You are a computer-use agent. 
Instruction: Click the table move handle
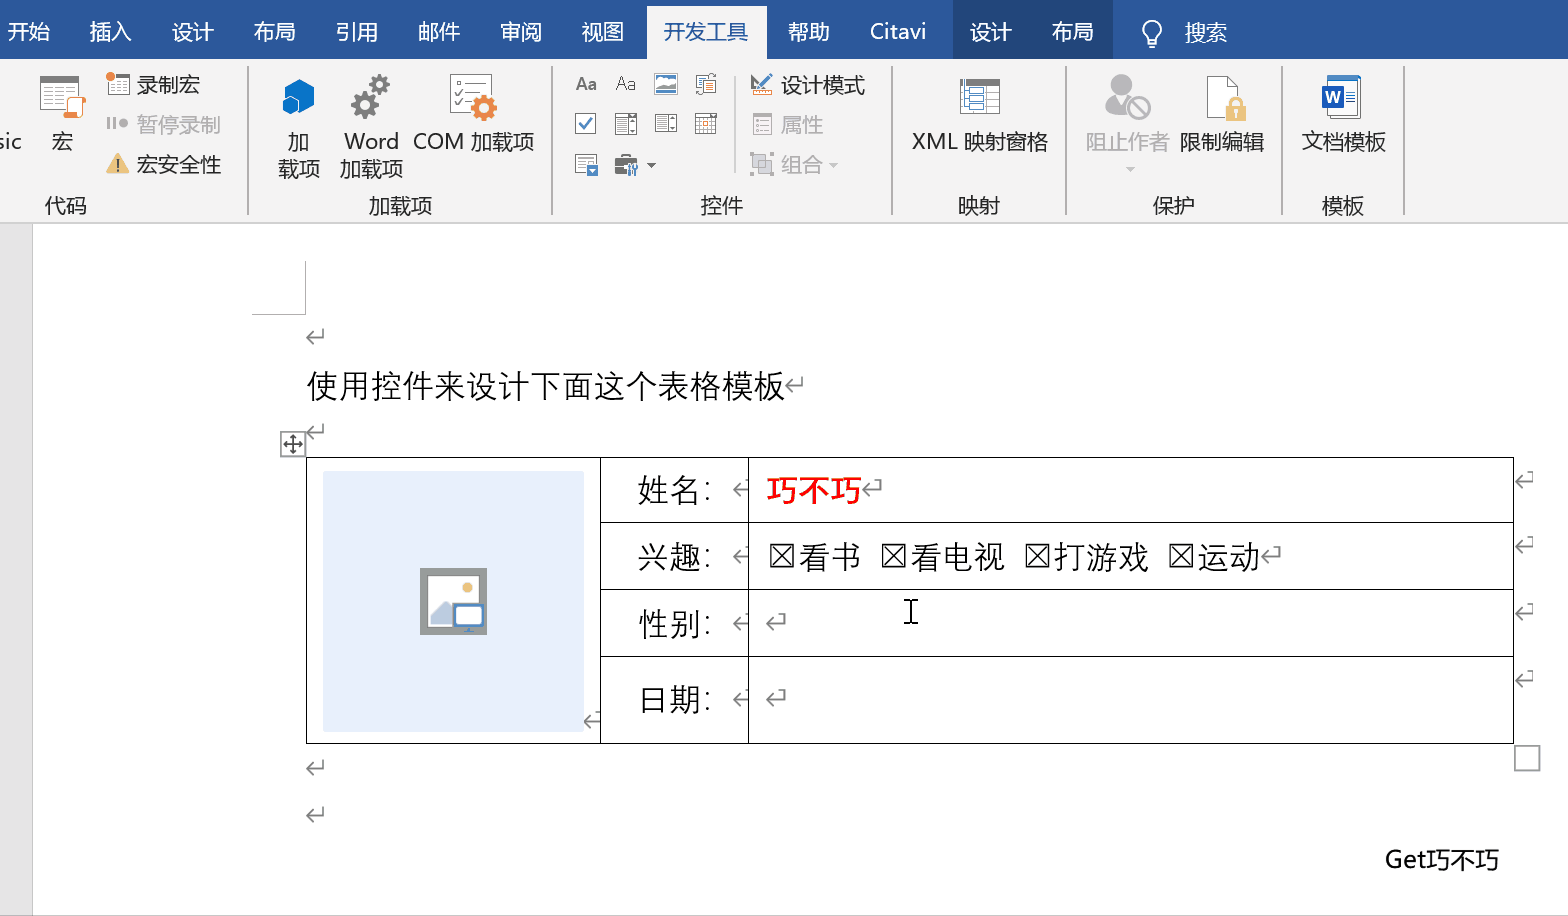tap(293, 444)
